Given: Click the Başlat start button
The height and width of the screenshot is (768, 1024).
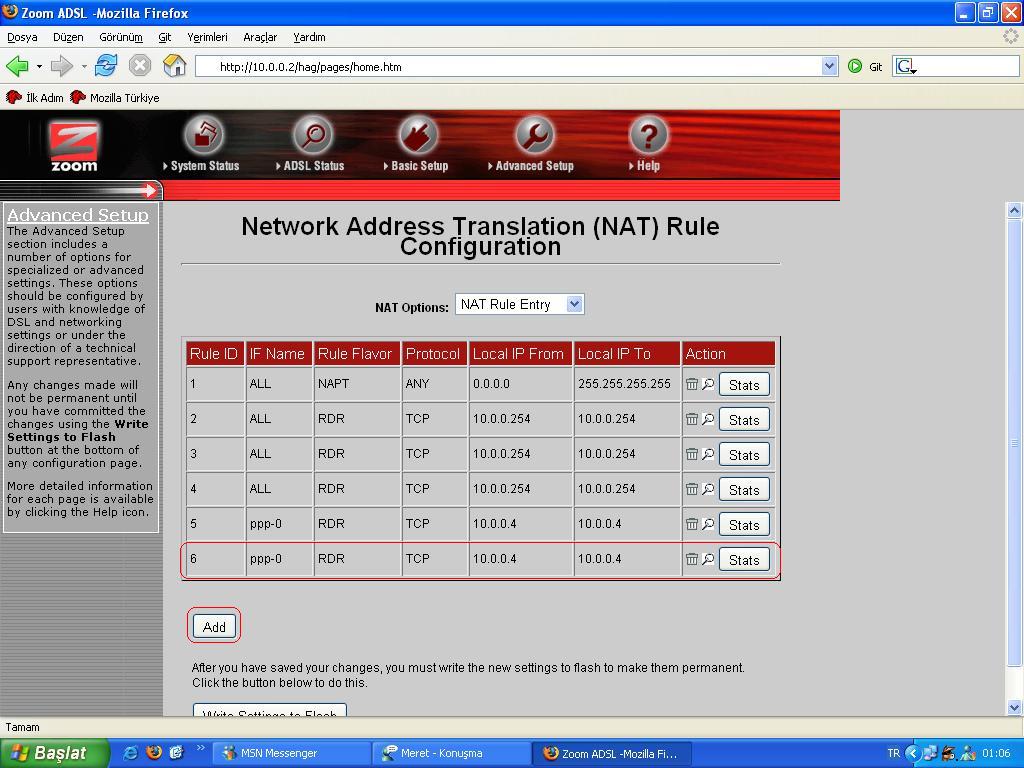Looking at the screenshot, I should coord(54,753).
